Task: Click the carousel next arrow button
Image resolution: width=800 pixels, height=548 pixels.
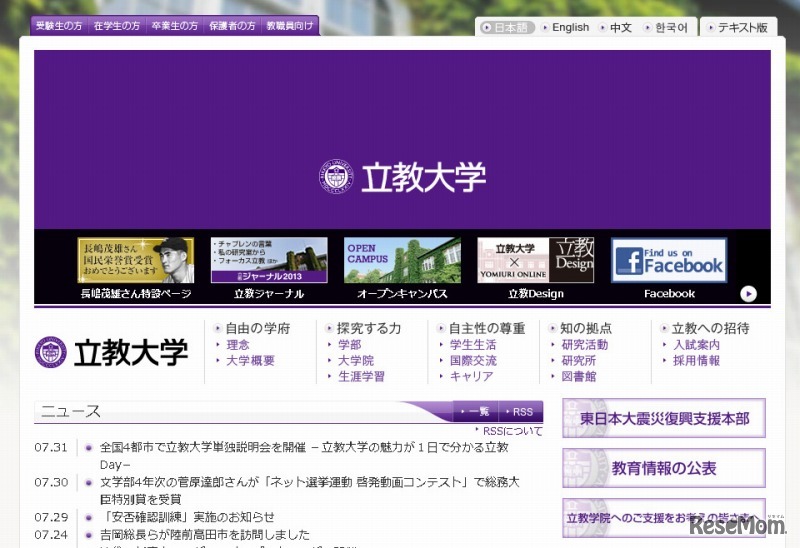Action: [748, 294]
